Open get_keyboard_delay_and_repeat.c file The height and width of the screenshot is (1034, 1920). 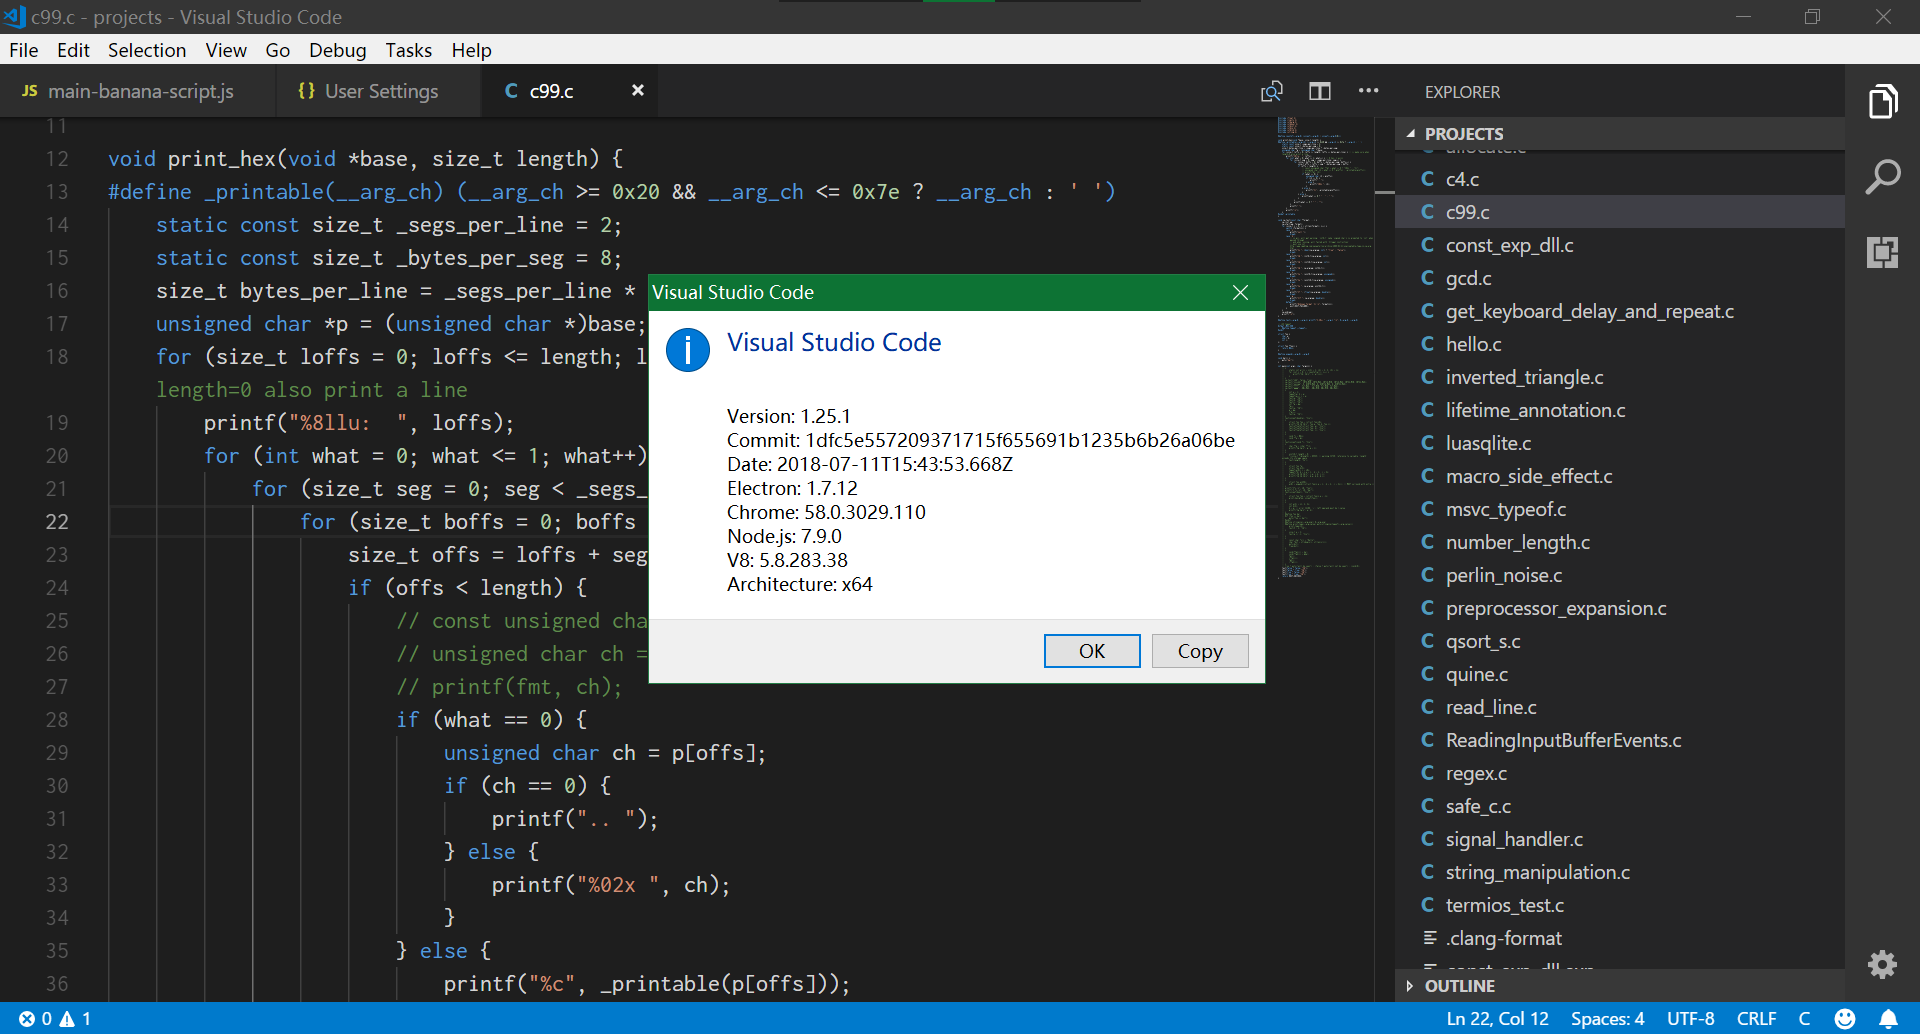point(1620,311)
